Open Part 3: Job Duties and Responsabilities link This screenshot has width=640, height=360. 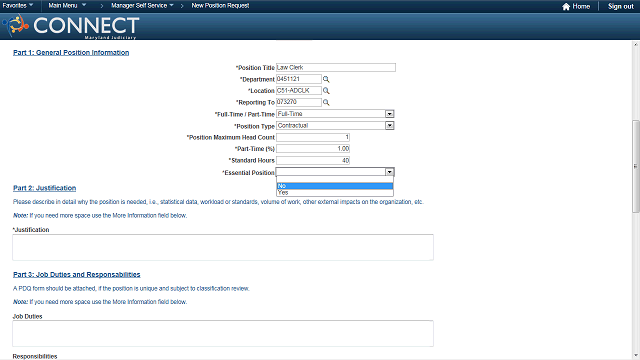click(x=77, y=275)
